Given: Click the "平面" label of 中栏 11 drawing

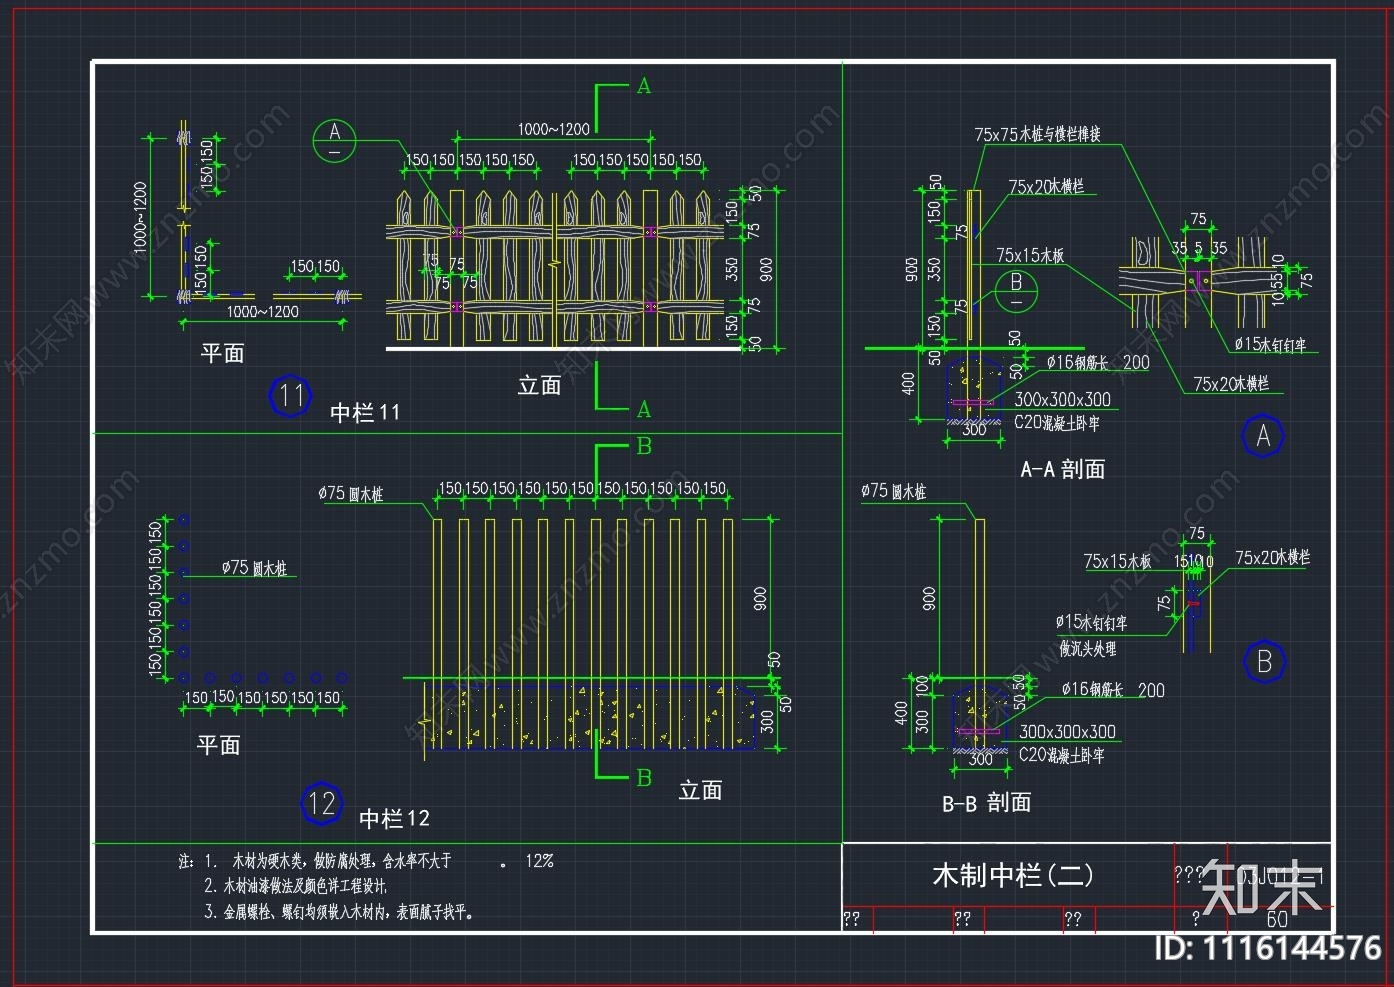Looking at the screenshot, I should (222, 353).
